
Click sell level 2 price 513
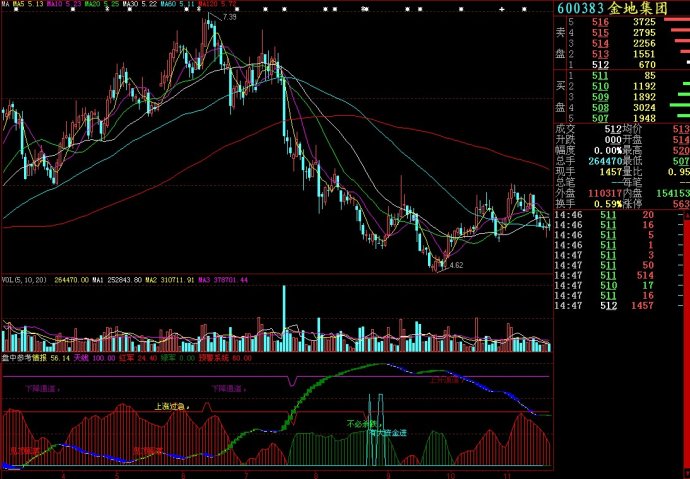click(600, 54)
